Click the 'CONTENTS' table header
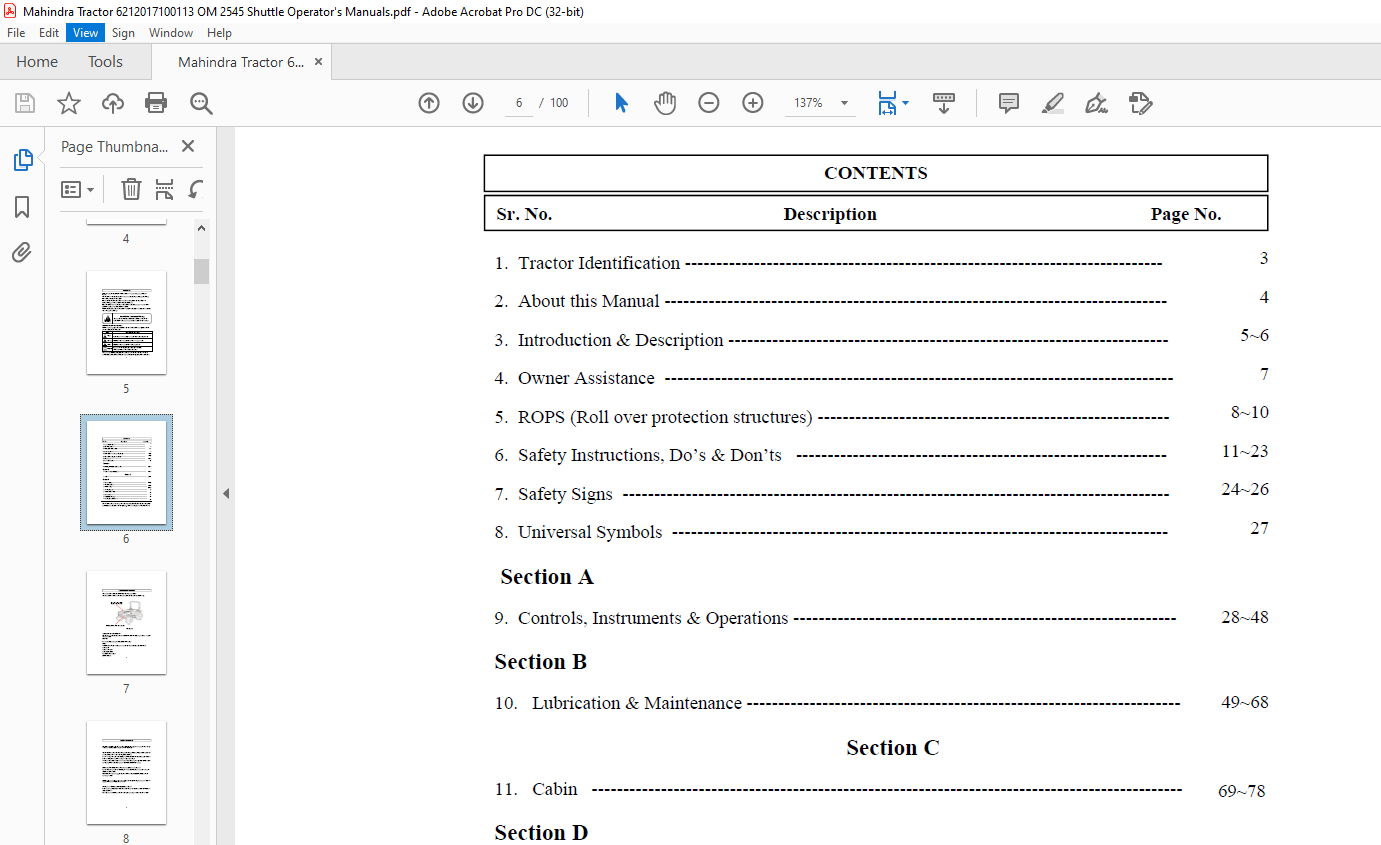The width and height of the screenshot is (1381, 845). (x=876, y=173)
